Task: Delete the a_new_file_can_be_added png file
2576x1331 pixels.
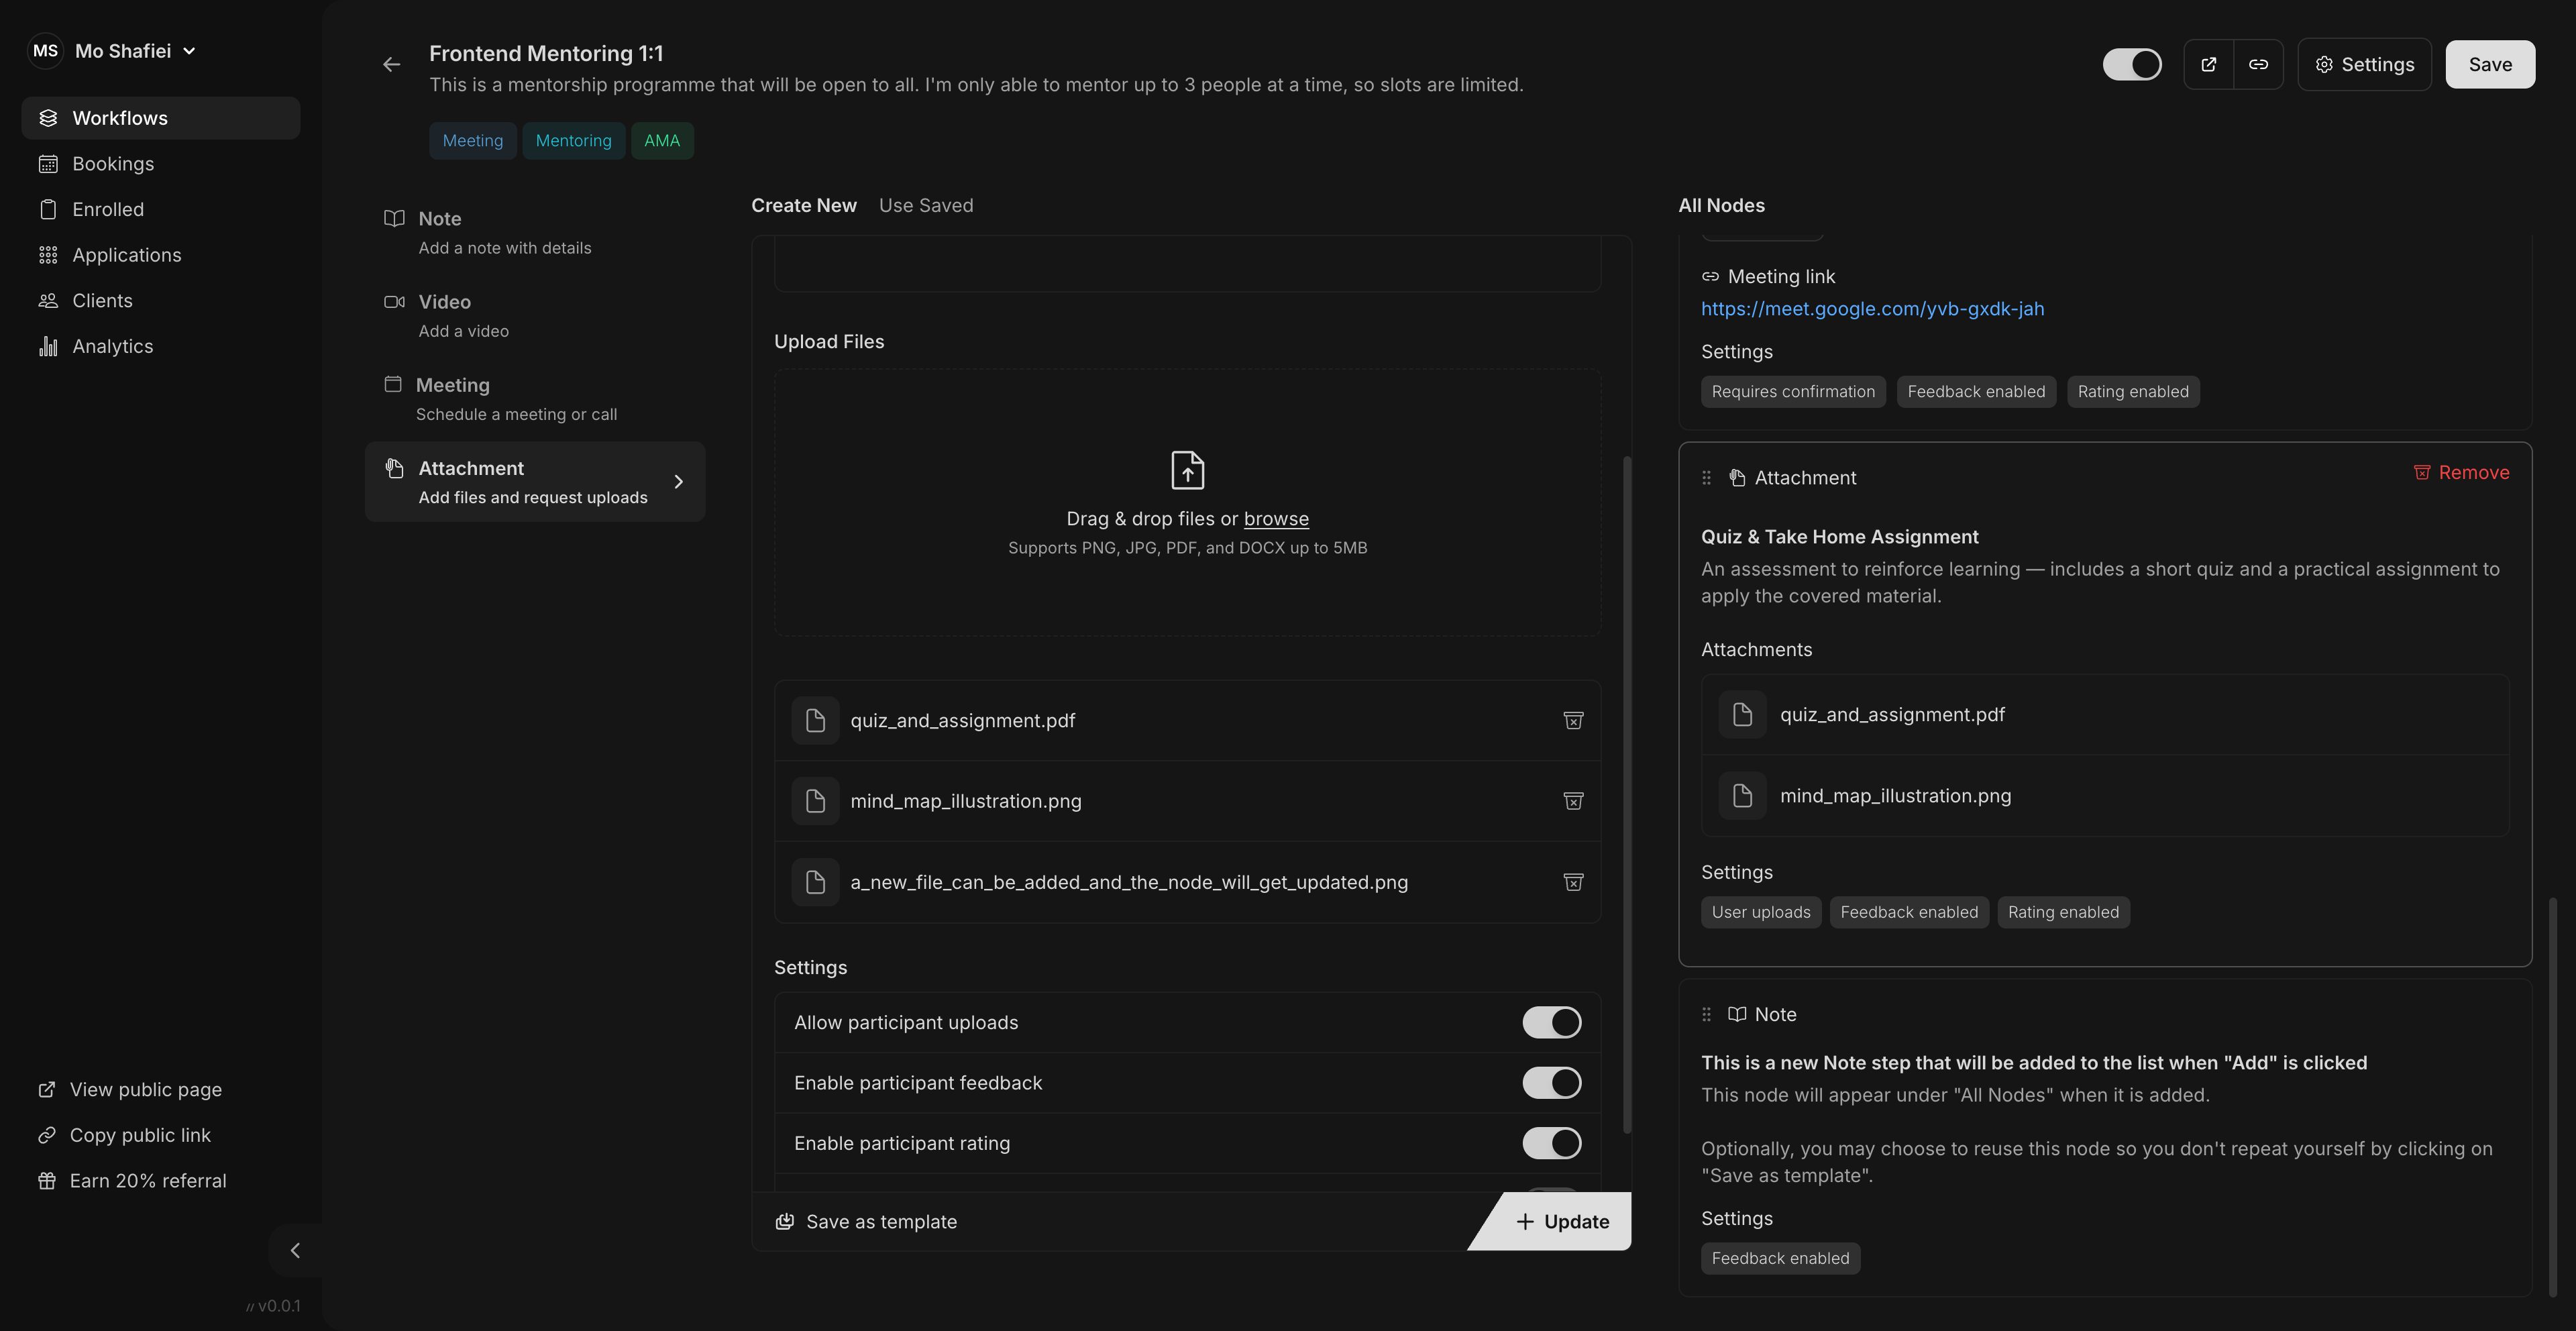Action: coord(1572,882)
